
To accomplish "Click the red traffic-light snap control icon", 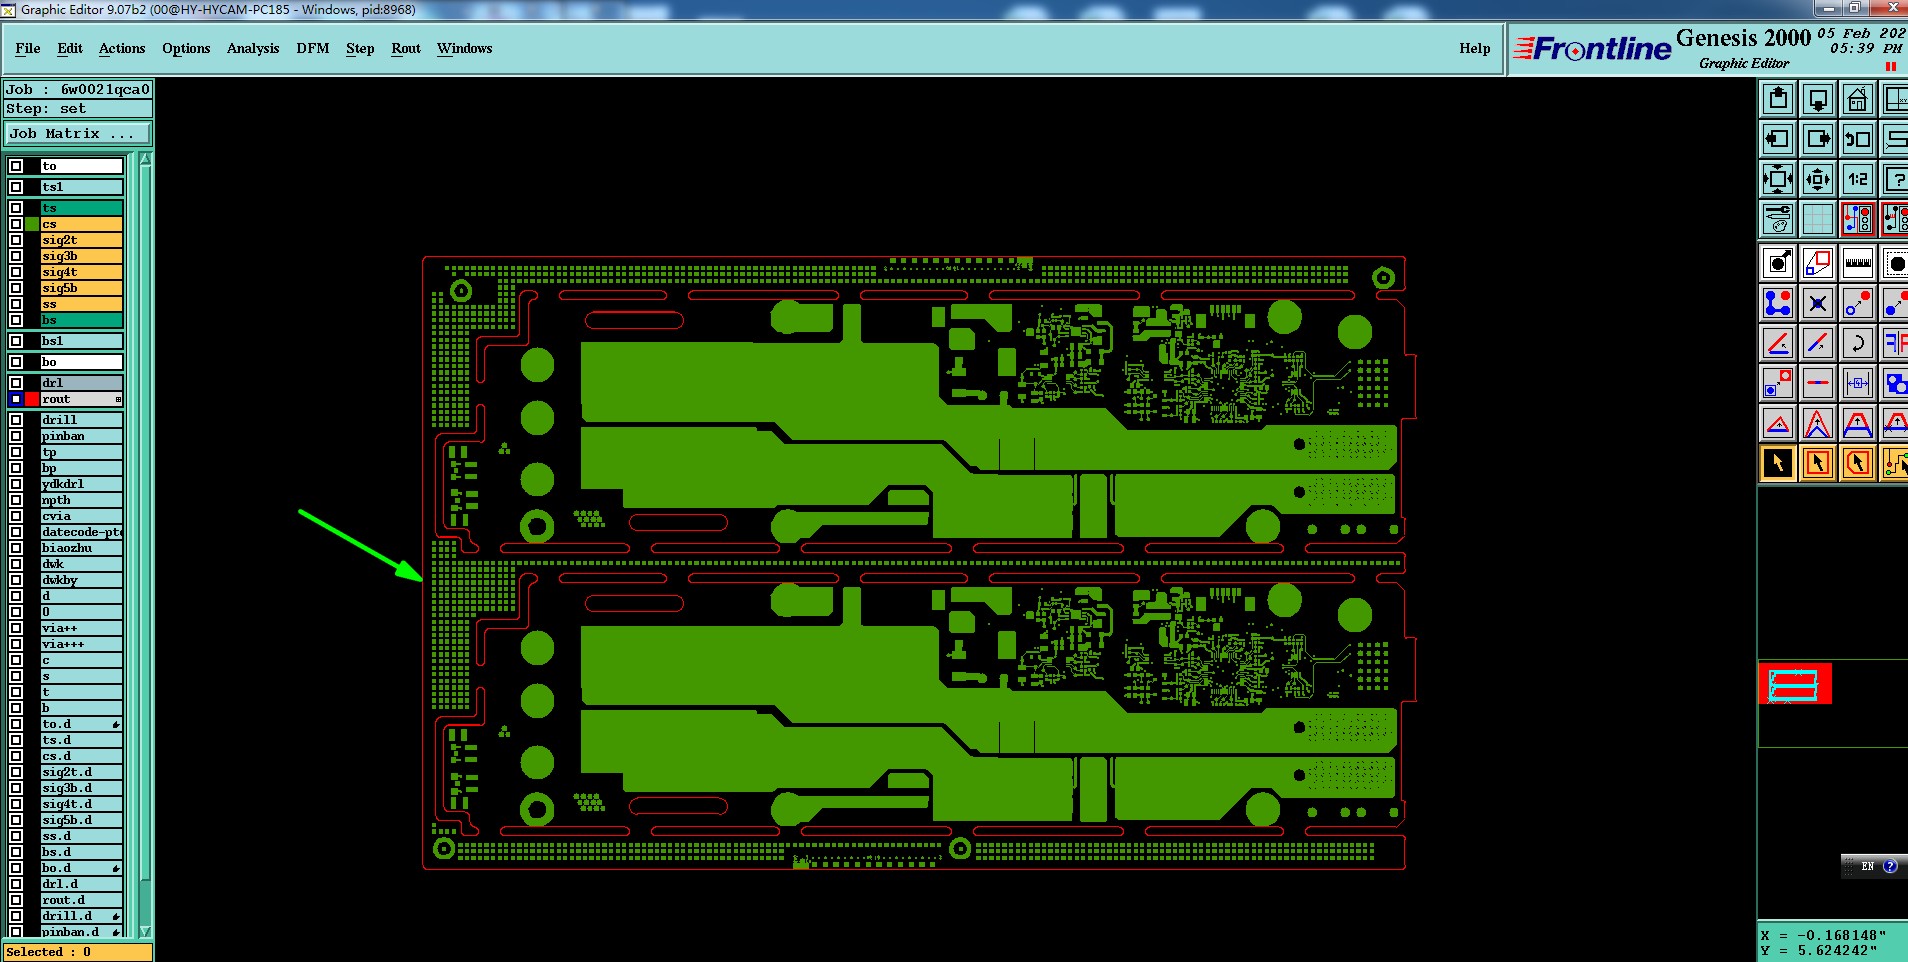I will pos(1857,219).
